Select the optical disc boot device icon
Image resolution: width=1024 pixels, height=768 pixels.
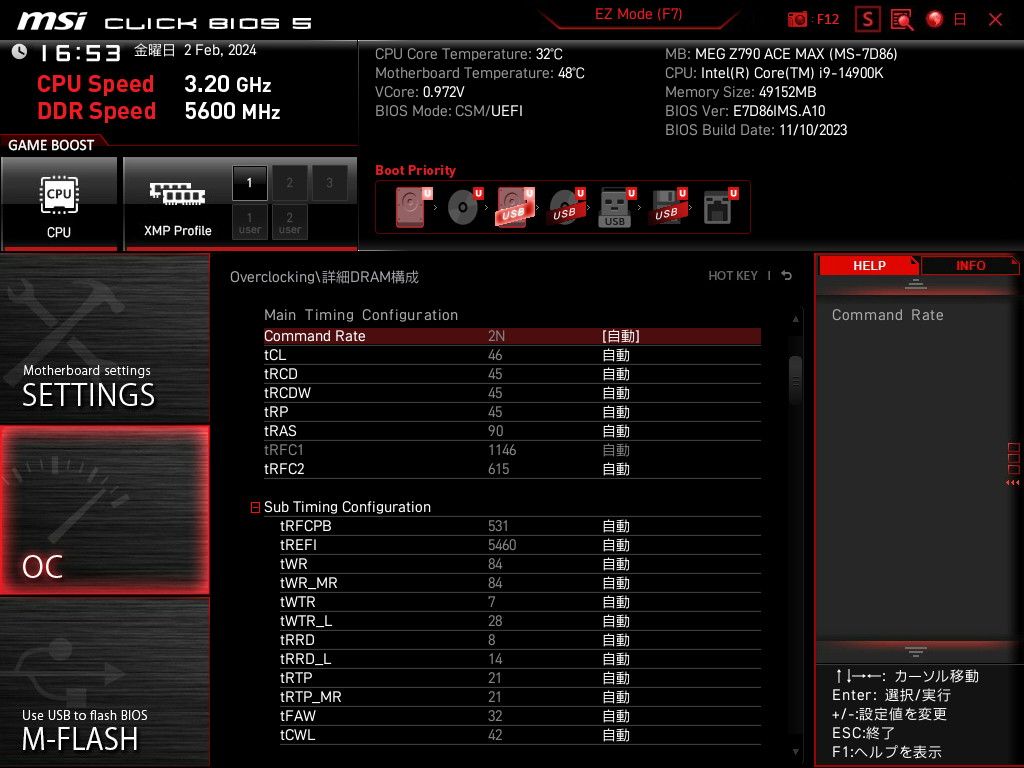pos(464,207)
